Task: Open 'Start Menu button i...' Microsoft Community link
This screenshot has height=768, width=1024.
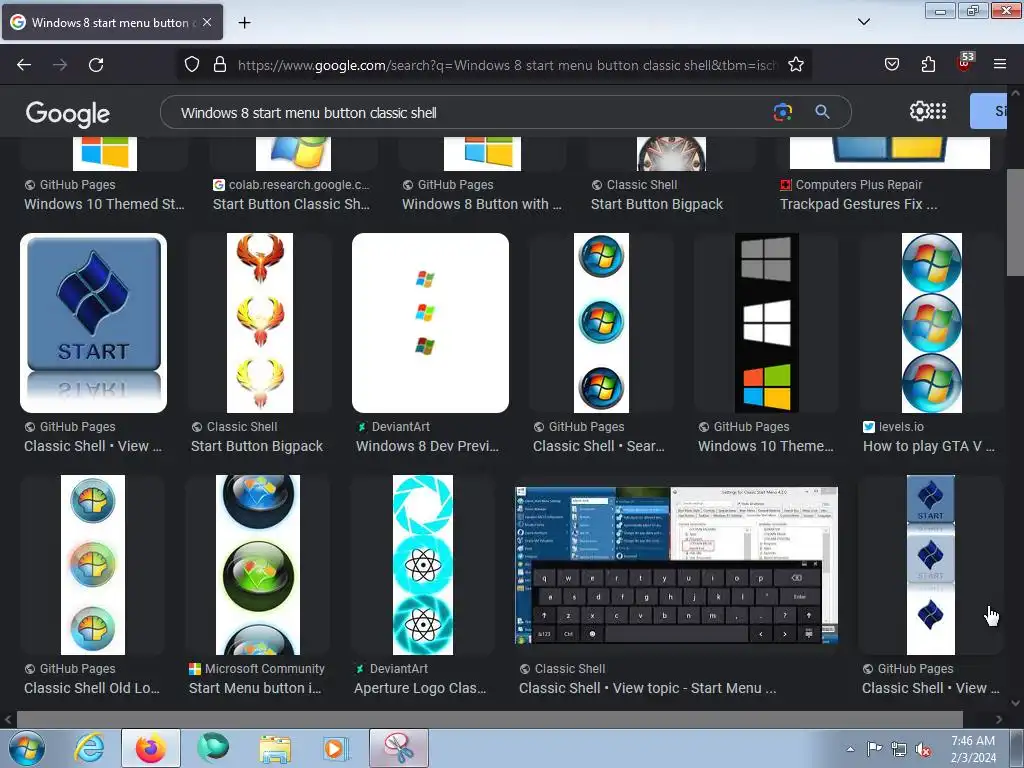Action: [x=255, y=688]
